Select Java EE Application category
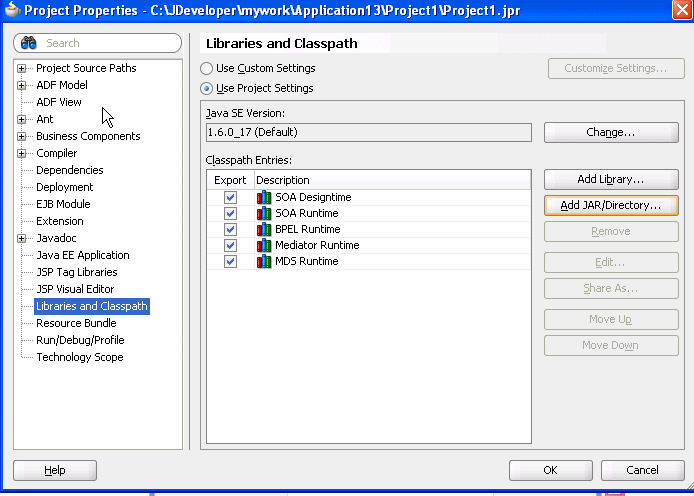This screenshot has width=694, height=496. (x=83, y=255)
